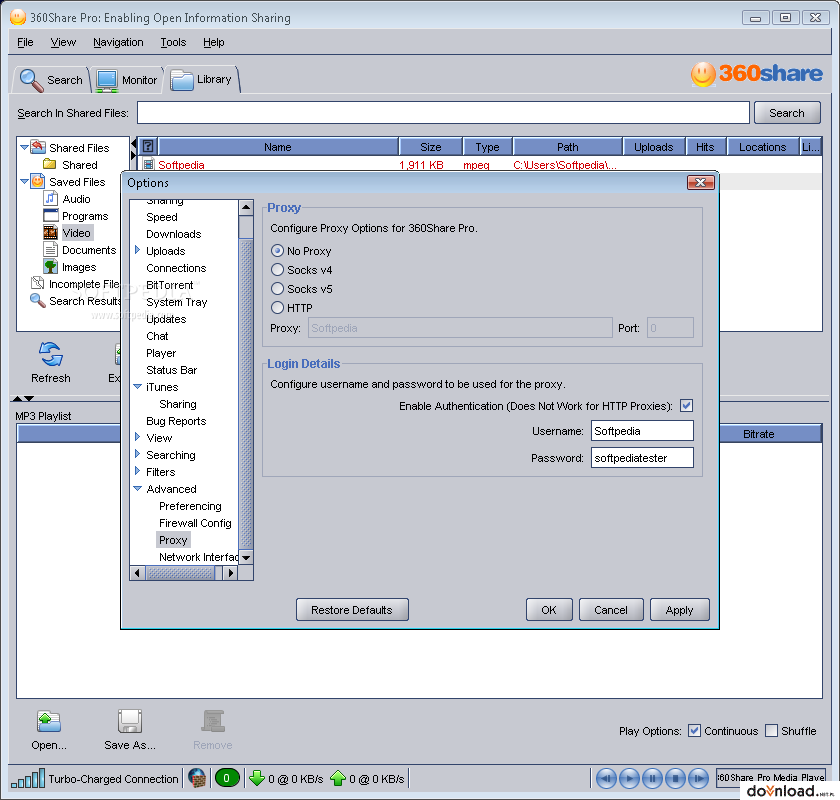Click the Search Results magnifier icon
This screenshot has width=840, height=800.
click(x=38, y=301)
